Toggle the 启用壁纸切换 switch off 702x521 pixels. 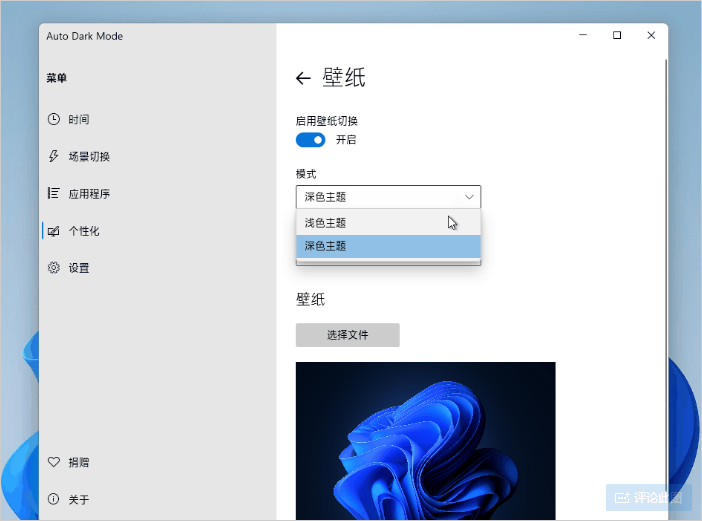coord(311,140)
